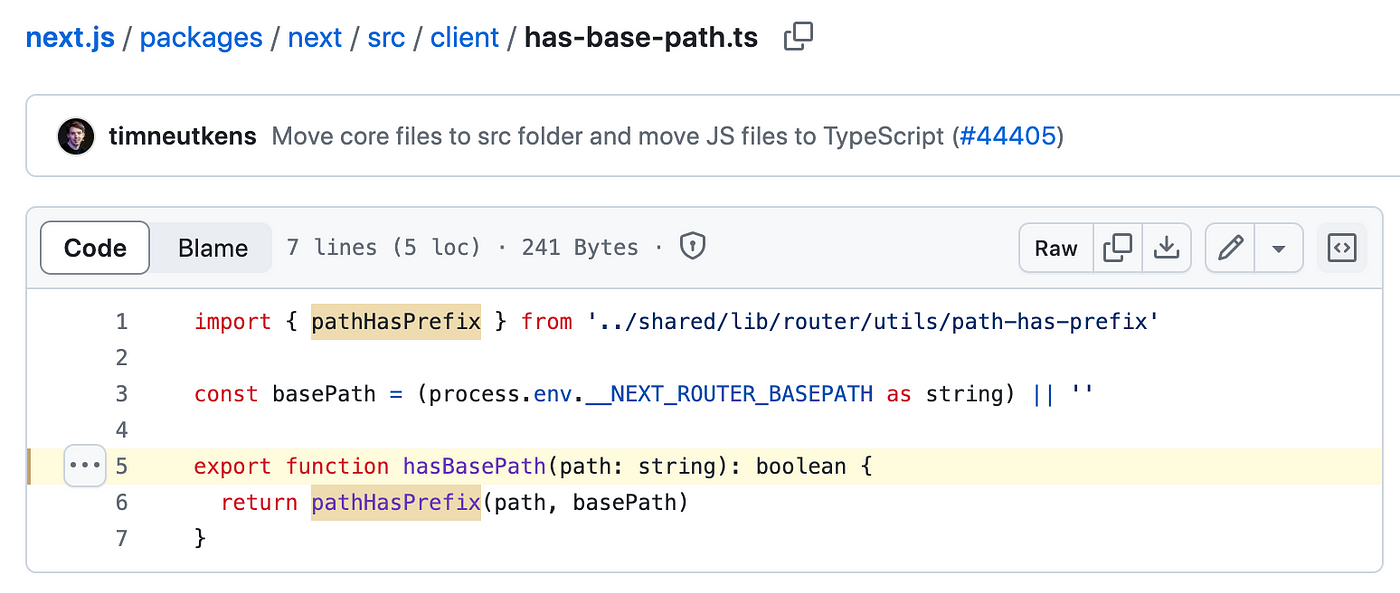The image size is (1400, 593).
Task: Click the '7 lines (5 loc)' file info
Action: point(384,247)
